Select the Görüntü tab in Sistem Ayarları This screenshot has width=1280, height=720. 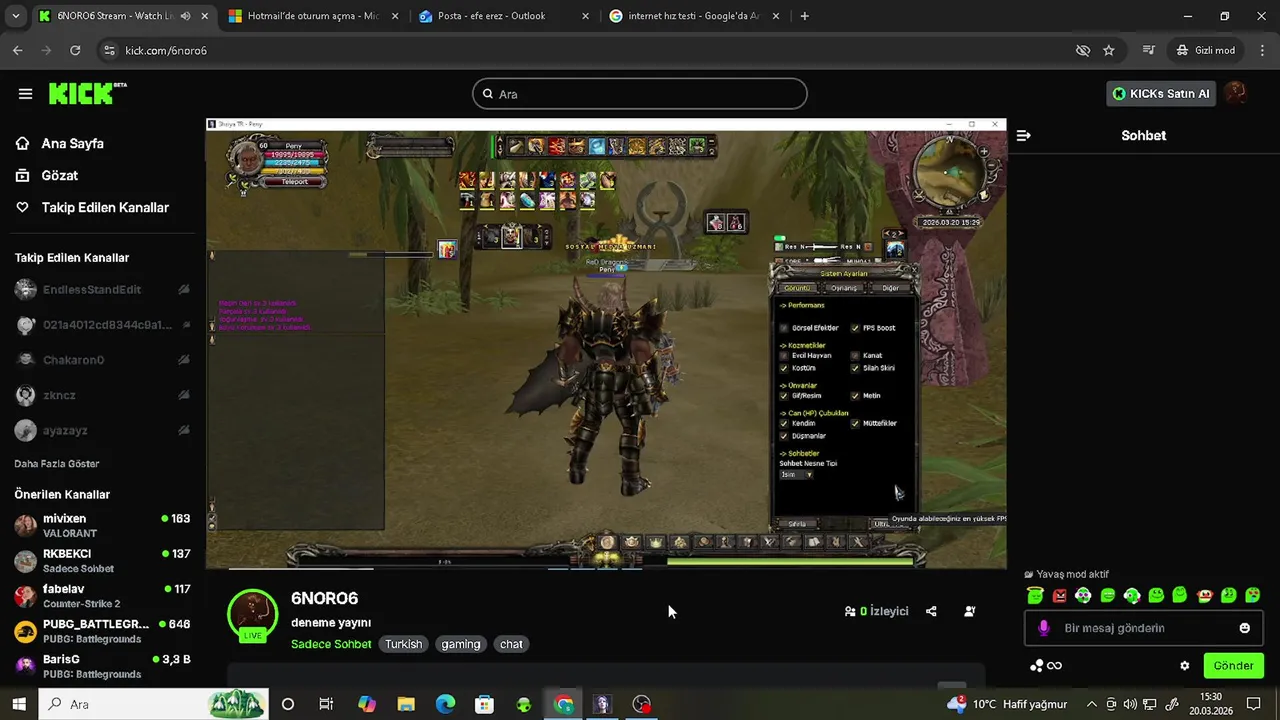pyautogui.click(x=797, y=288)
